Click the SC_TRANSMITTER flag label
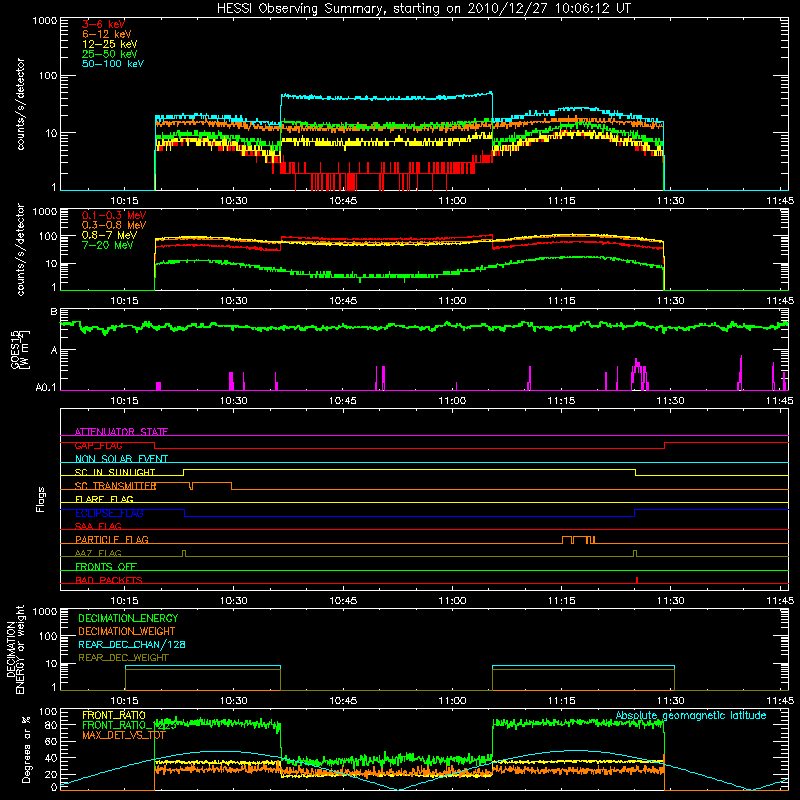The image size is (800, 800). [115, 486]
